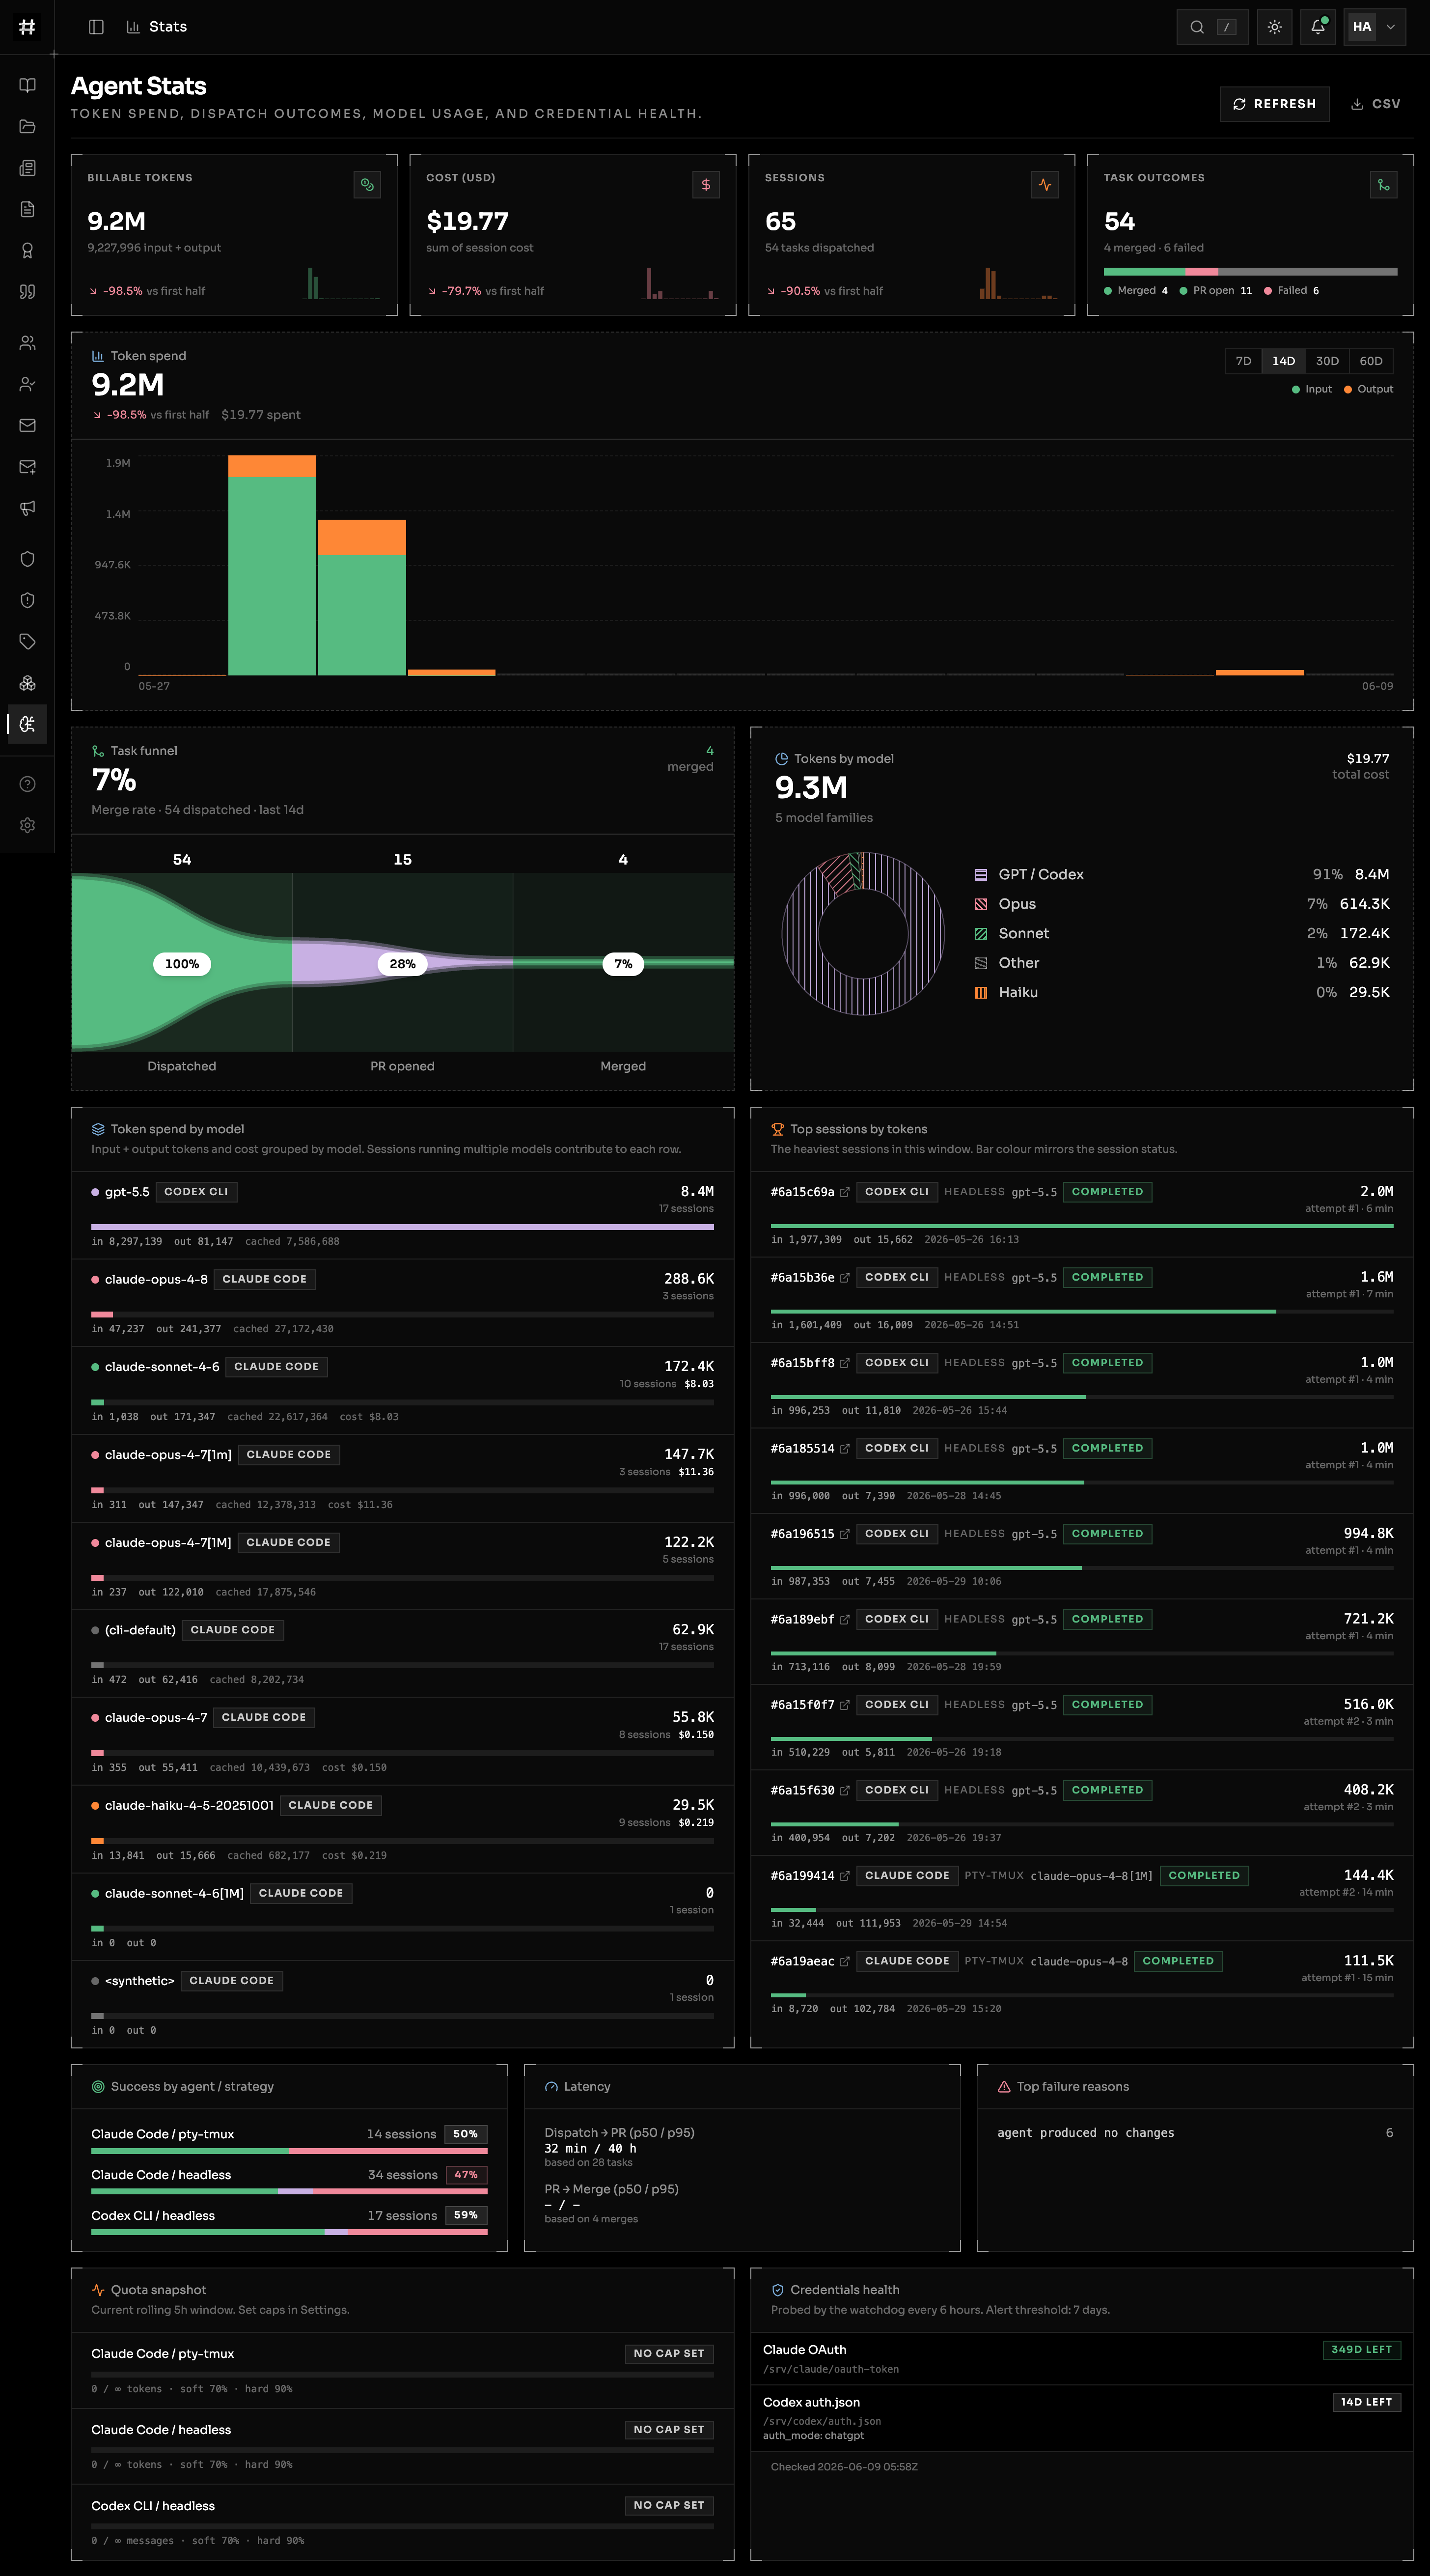The height and width of the screenshot is (2576, 1430).
Task: Open session #6a199414 external link icon
Action: click(844, 1876)
